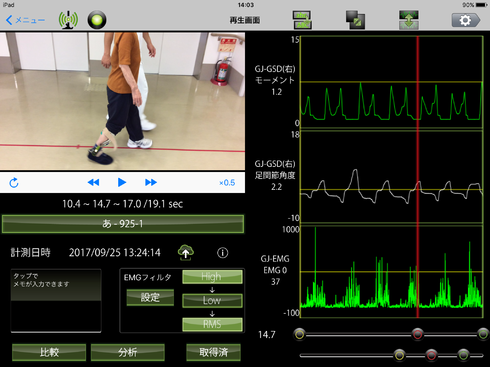Tap the right green knob on upper slider
Image resolution: width=490 pixels, height=367 pixels.
pyautogui.click(x=483, y=334)
